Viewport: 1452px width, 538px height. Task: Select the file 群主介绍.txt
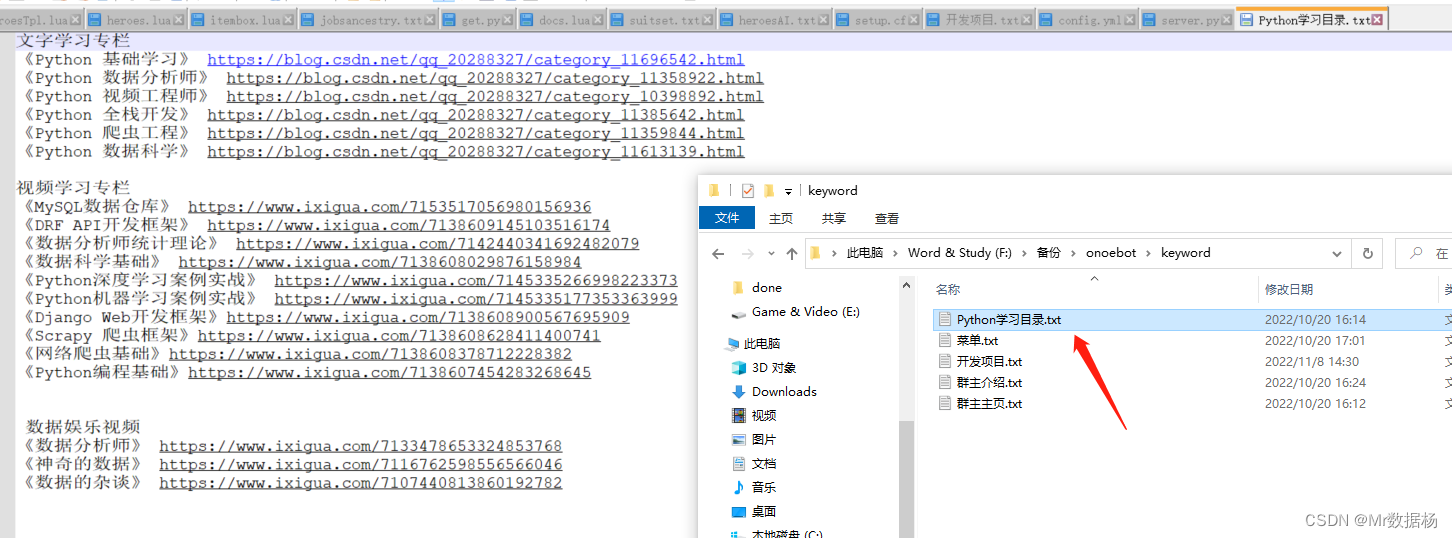click(x=988, y=383)
